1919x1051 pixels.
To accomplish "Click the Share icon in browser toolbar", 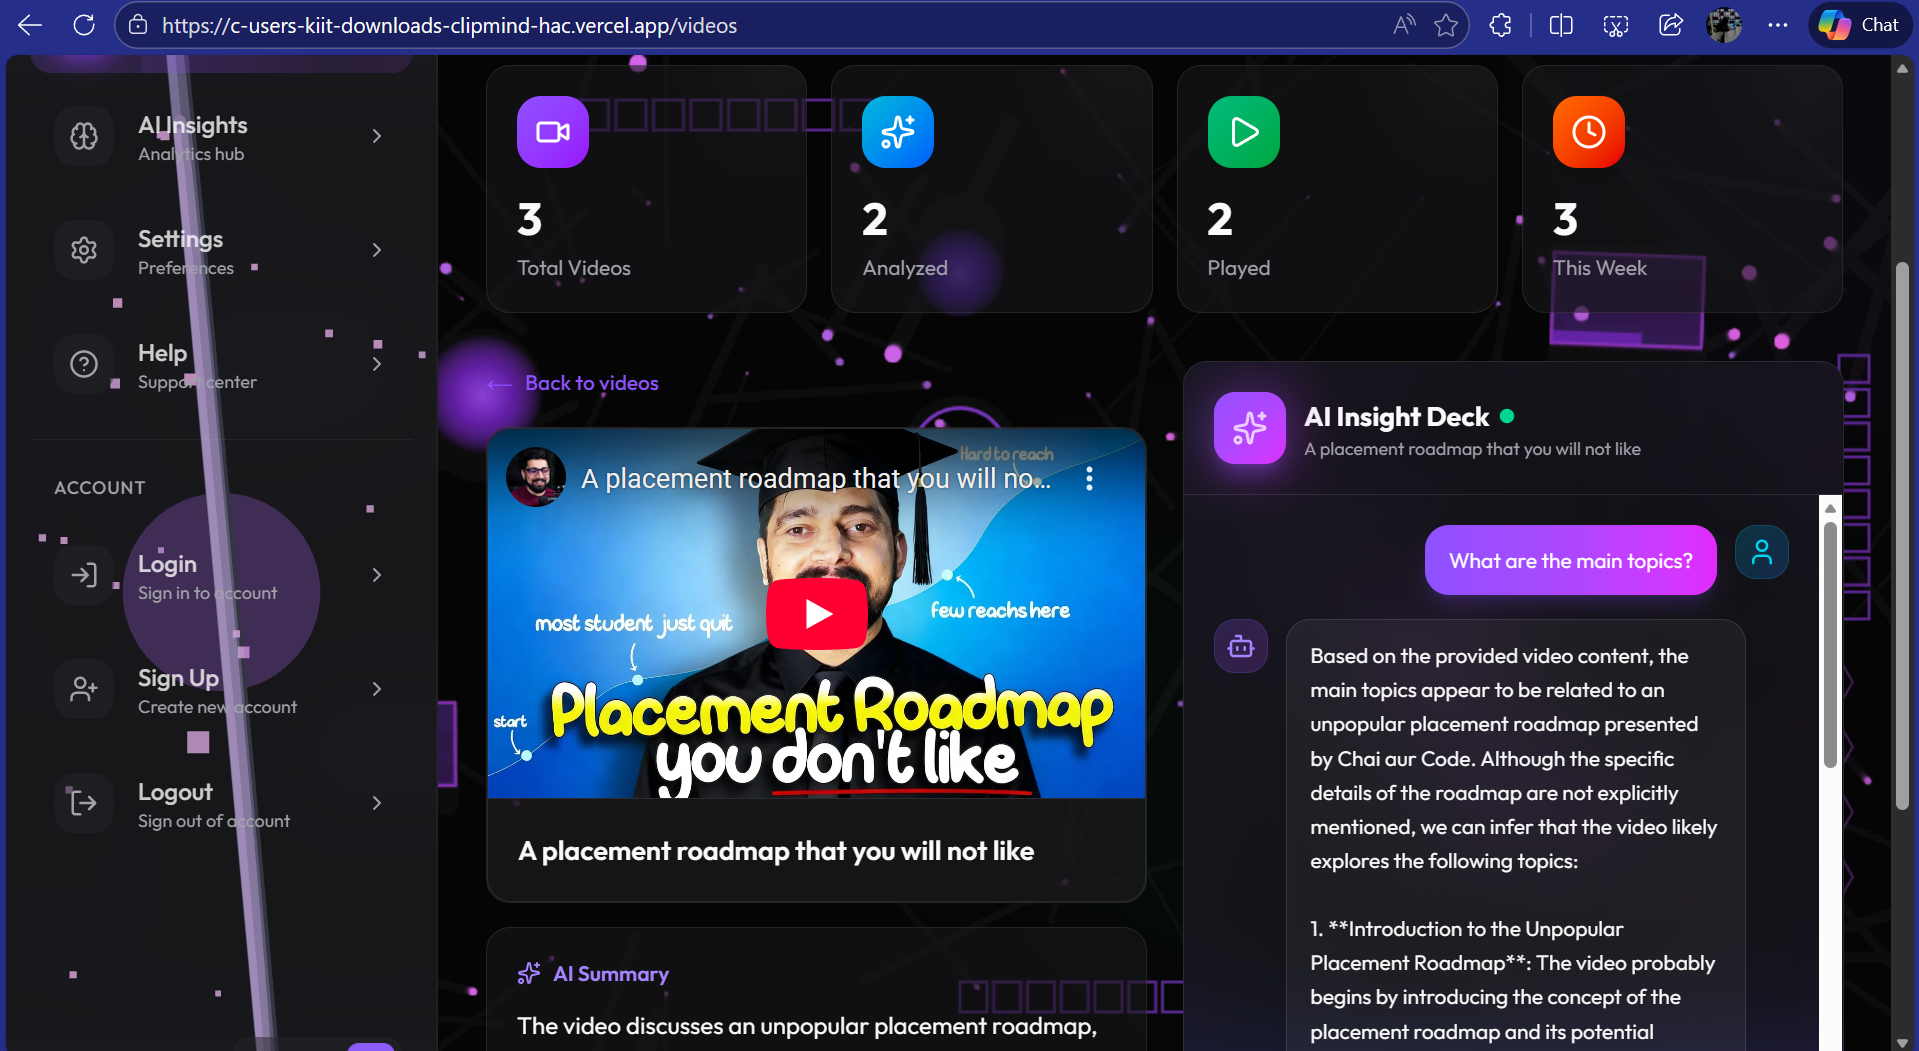I will pyautogui.click(x=1671, y=25).
